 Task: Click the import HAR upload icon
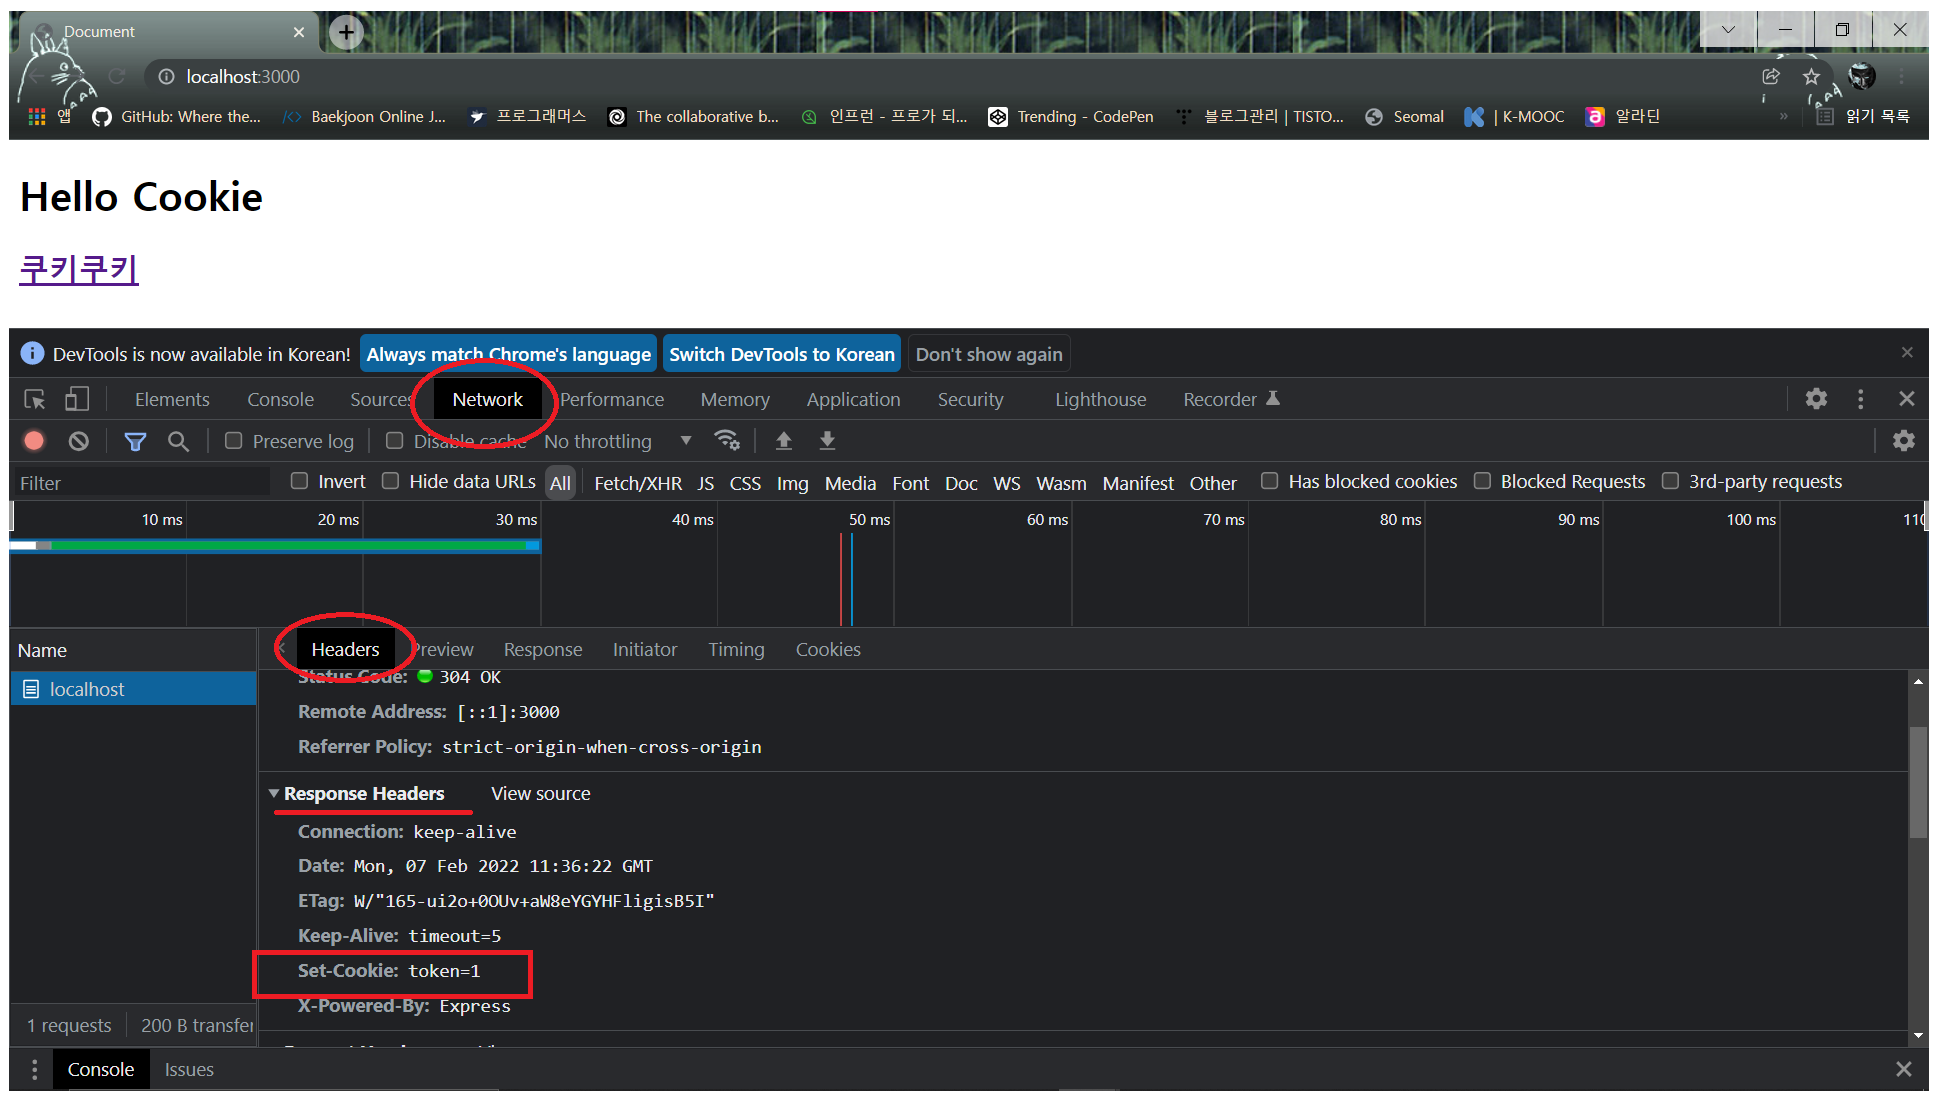click(x=784, y=440)
